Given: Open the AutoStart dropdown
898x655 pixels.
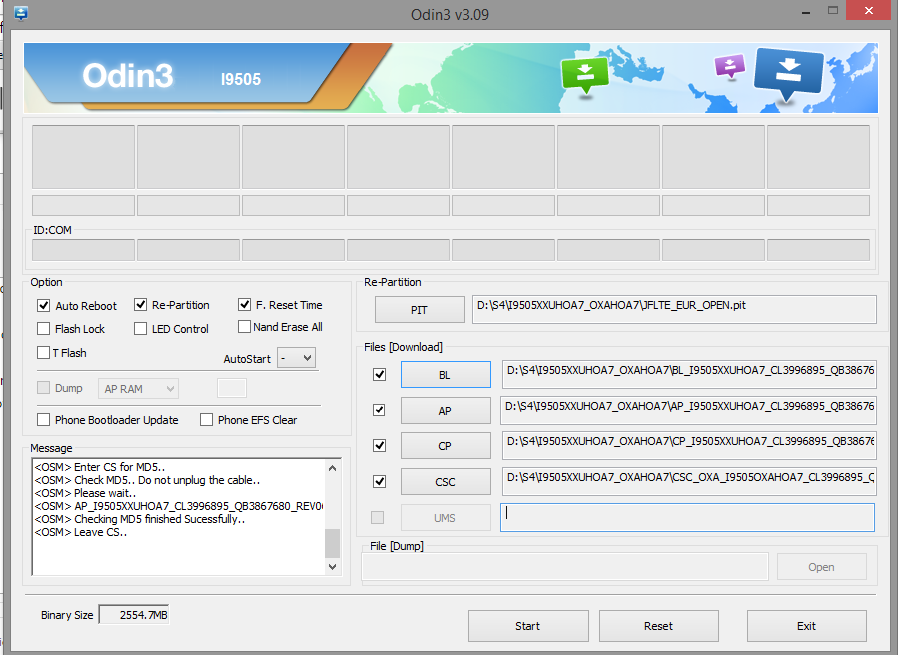Looking at the screenshot, I should pyautogui.click(x=297, y=358).
